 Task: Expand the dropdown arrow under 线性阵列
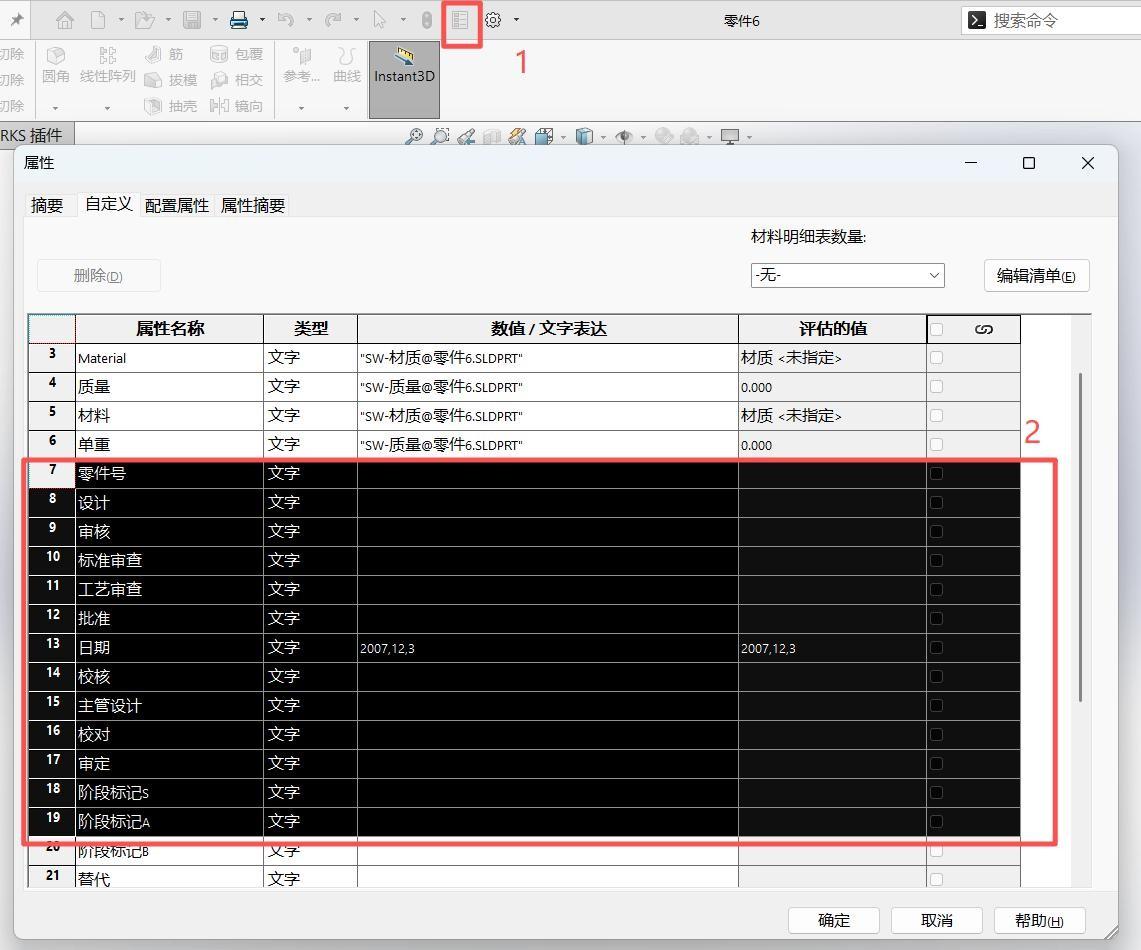107,108
